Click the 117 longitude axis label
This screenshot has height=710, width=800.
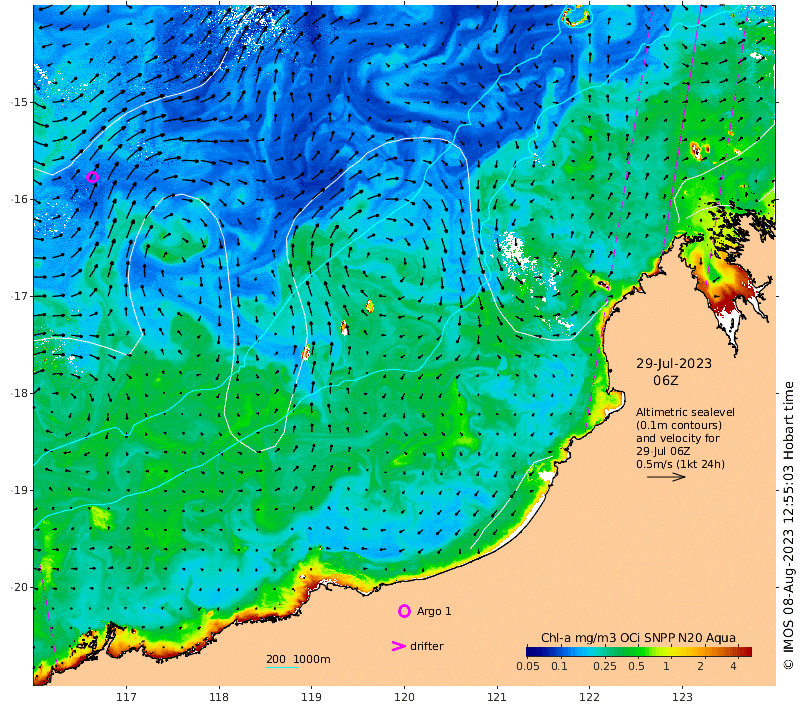(126, 697)
